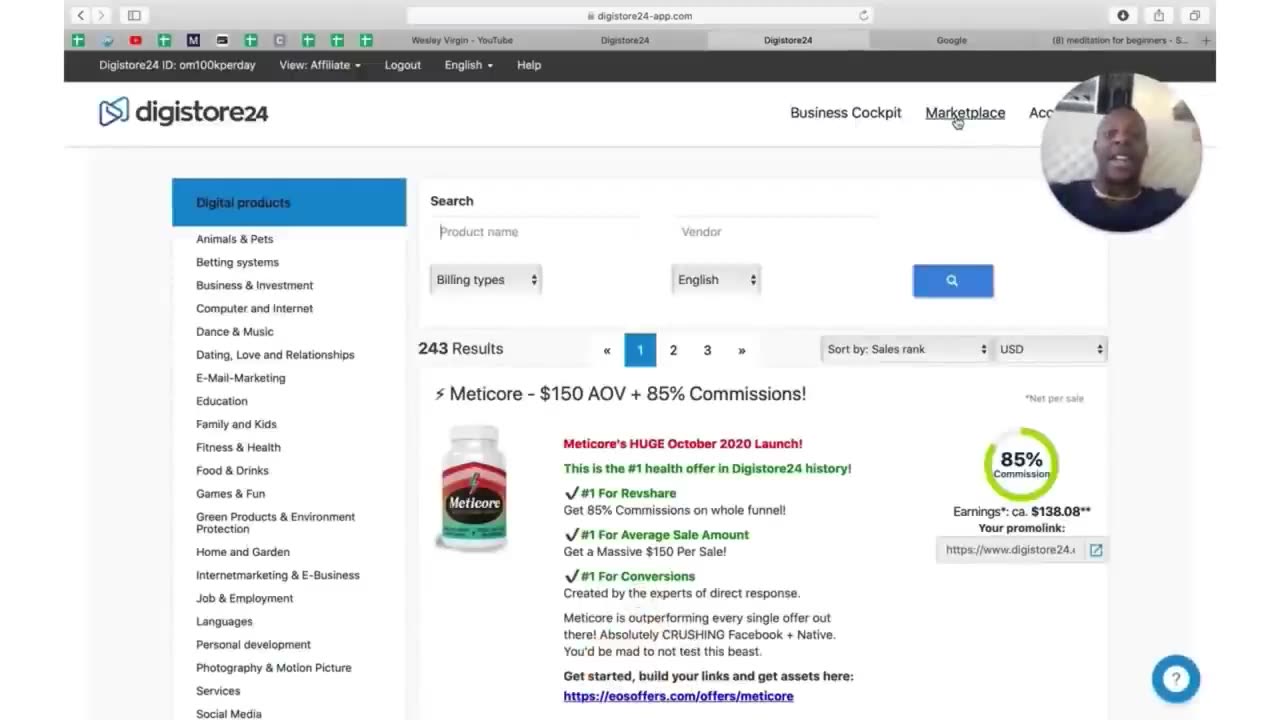Screen dimensions: 1280x720
Task: Click the Meticore bottle image
Action: point(472,489)
